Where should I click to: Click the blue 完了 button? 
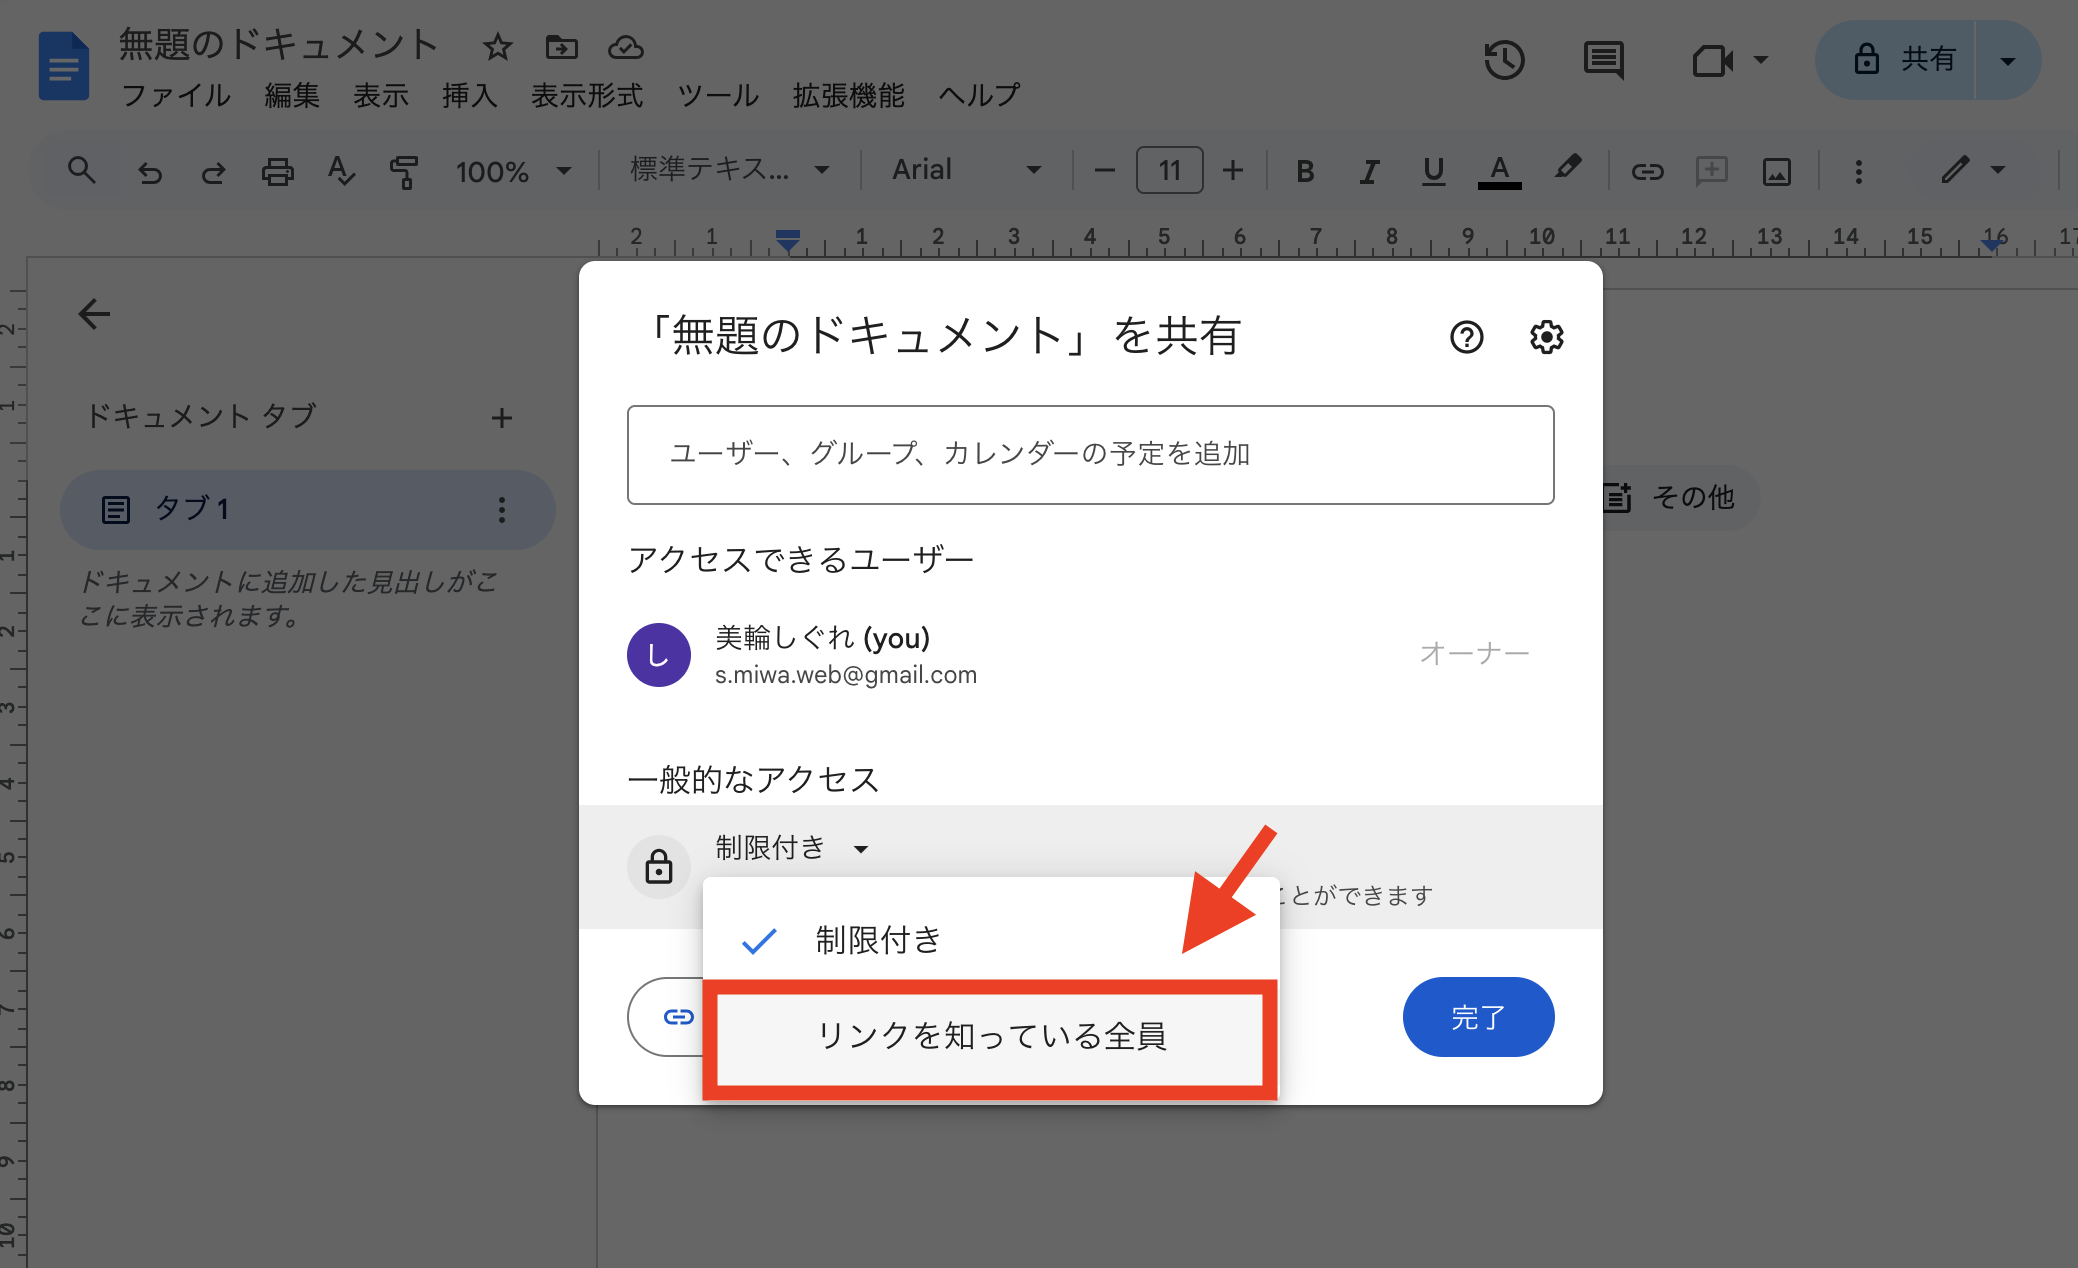coord(1477,1017)
